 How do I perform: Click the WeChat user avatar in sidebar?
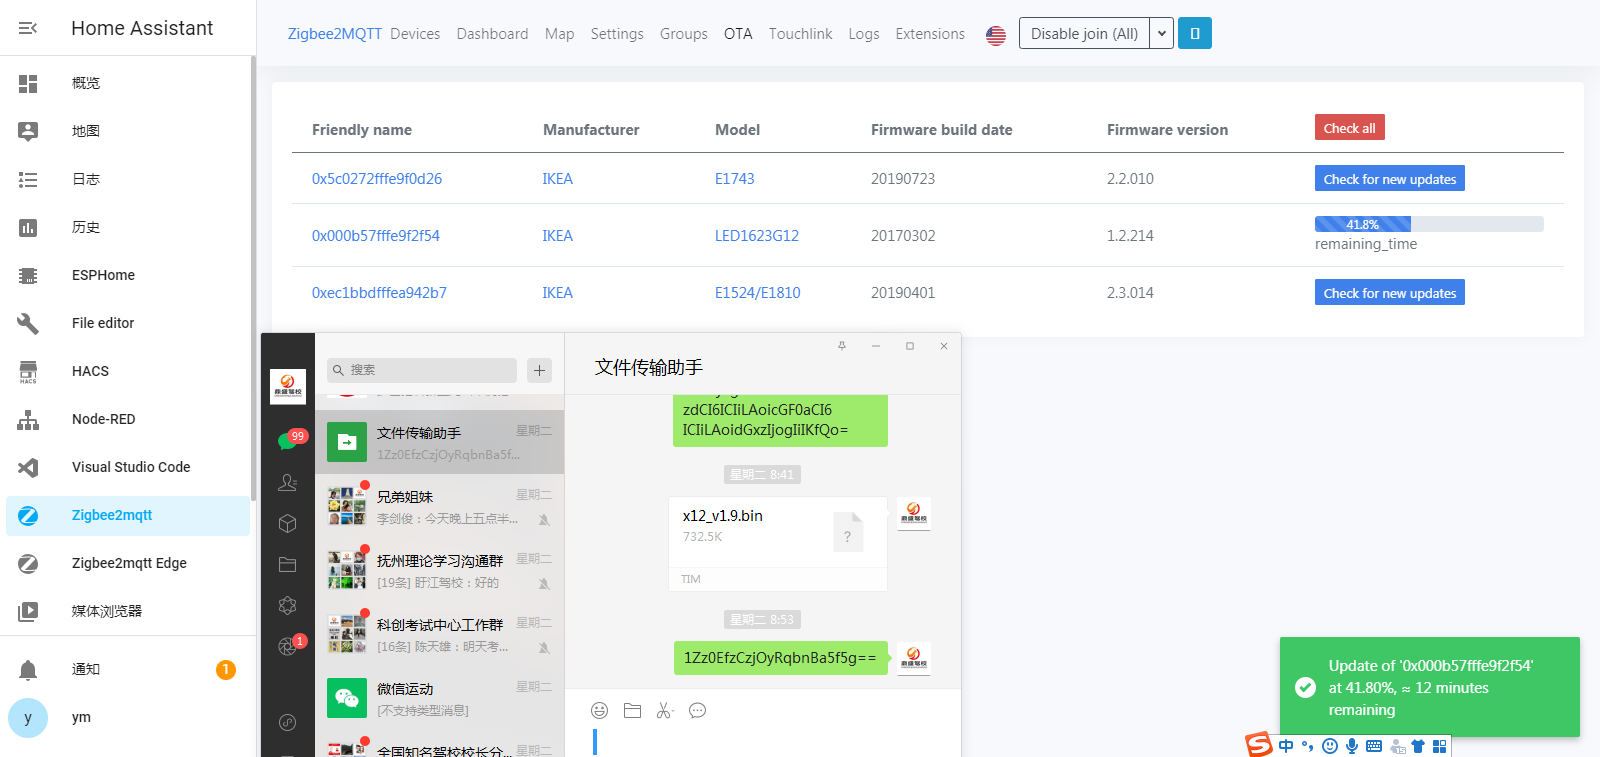tap(288, 386)
